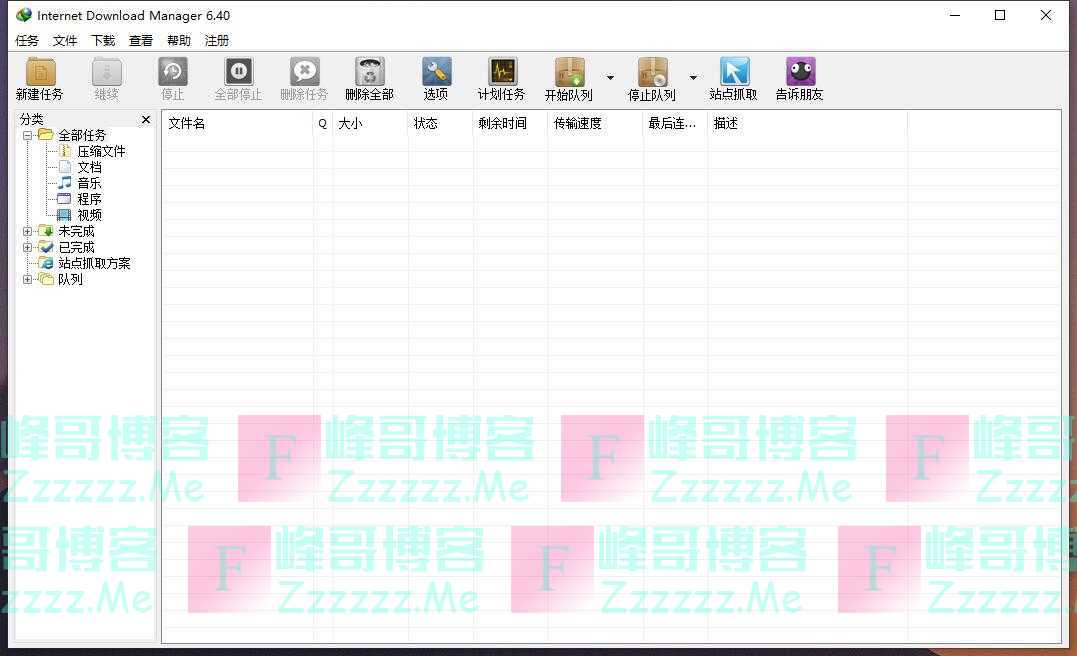Select the 压缩文件 category

click(101, 151)
